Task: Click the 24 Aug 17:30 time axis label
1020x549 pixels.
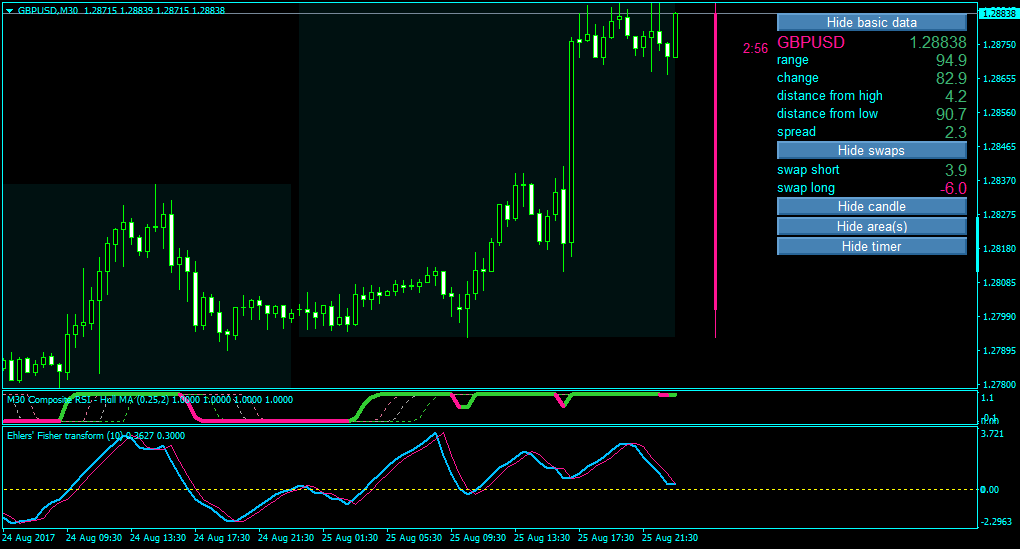Action: pyautogui.click(x=222, y=538)
